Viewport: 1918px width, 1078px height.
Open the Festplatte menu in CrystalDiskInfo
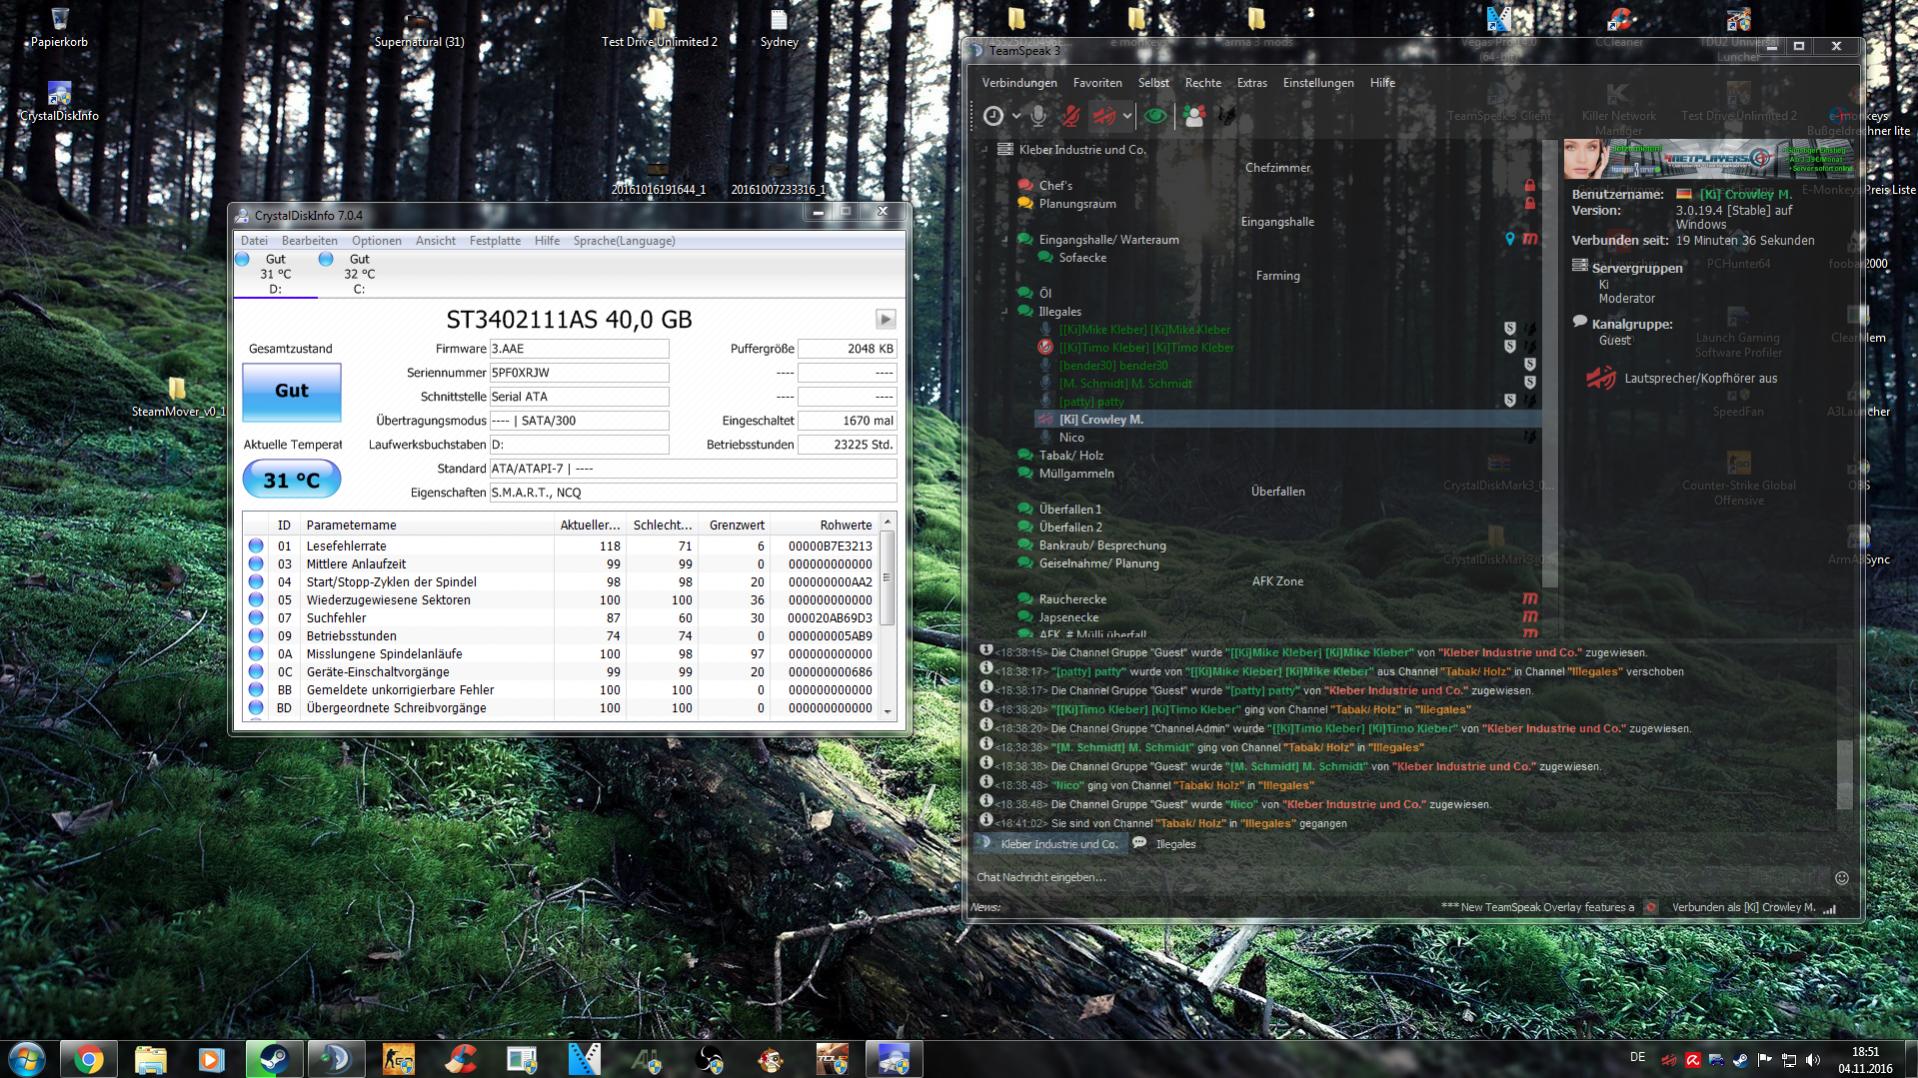coord(495,241)
